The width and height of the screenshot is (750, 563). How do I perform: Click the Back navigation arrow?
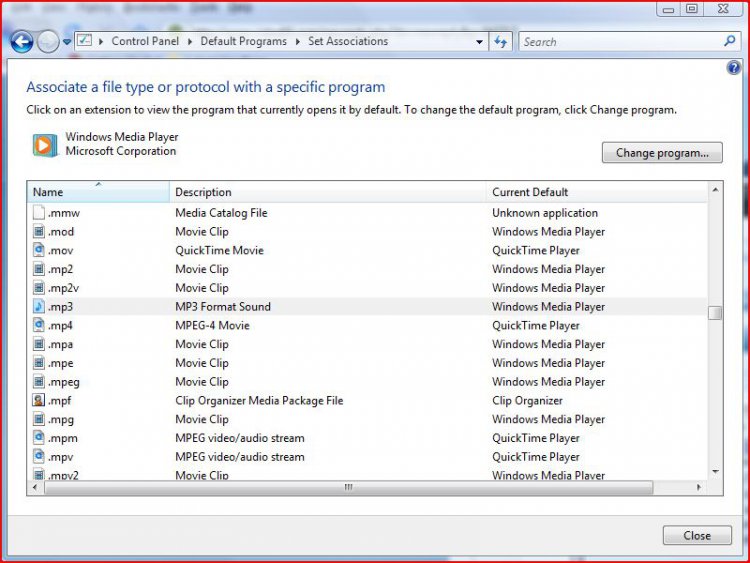pos(22,42)
